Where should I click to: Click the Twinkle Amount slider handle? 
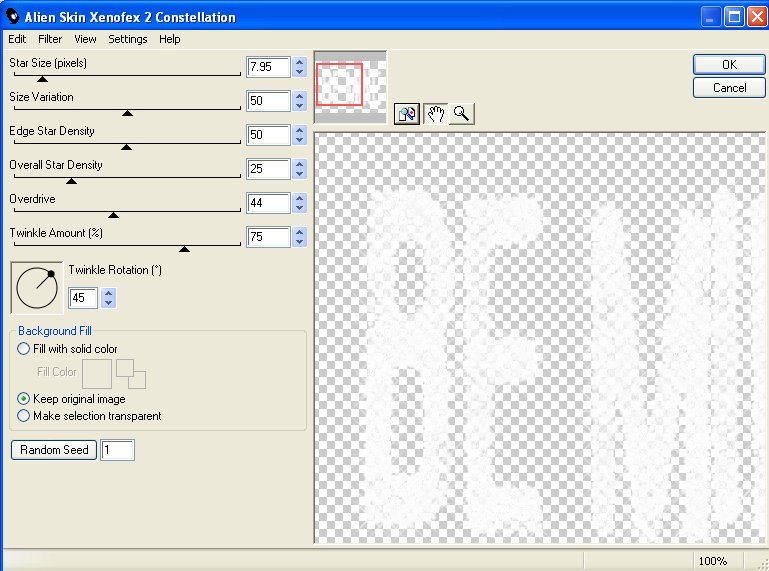tap(184, 249)
